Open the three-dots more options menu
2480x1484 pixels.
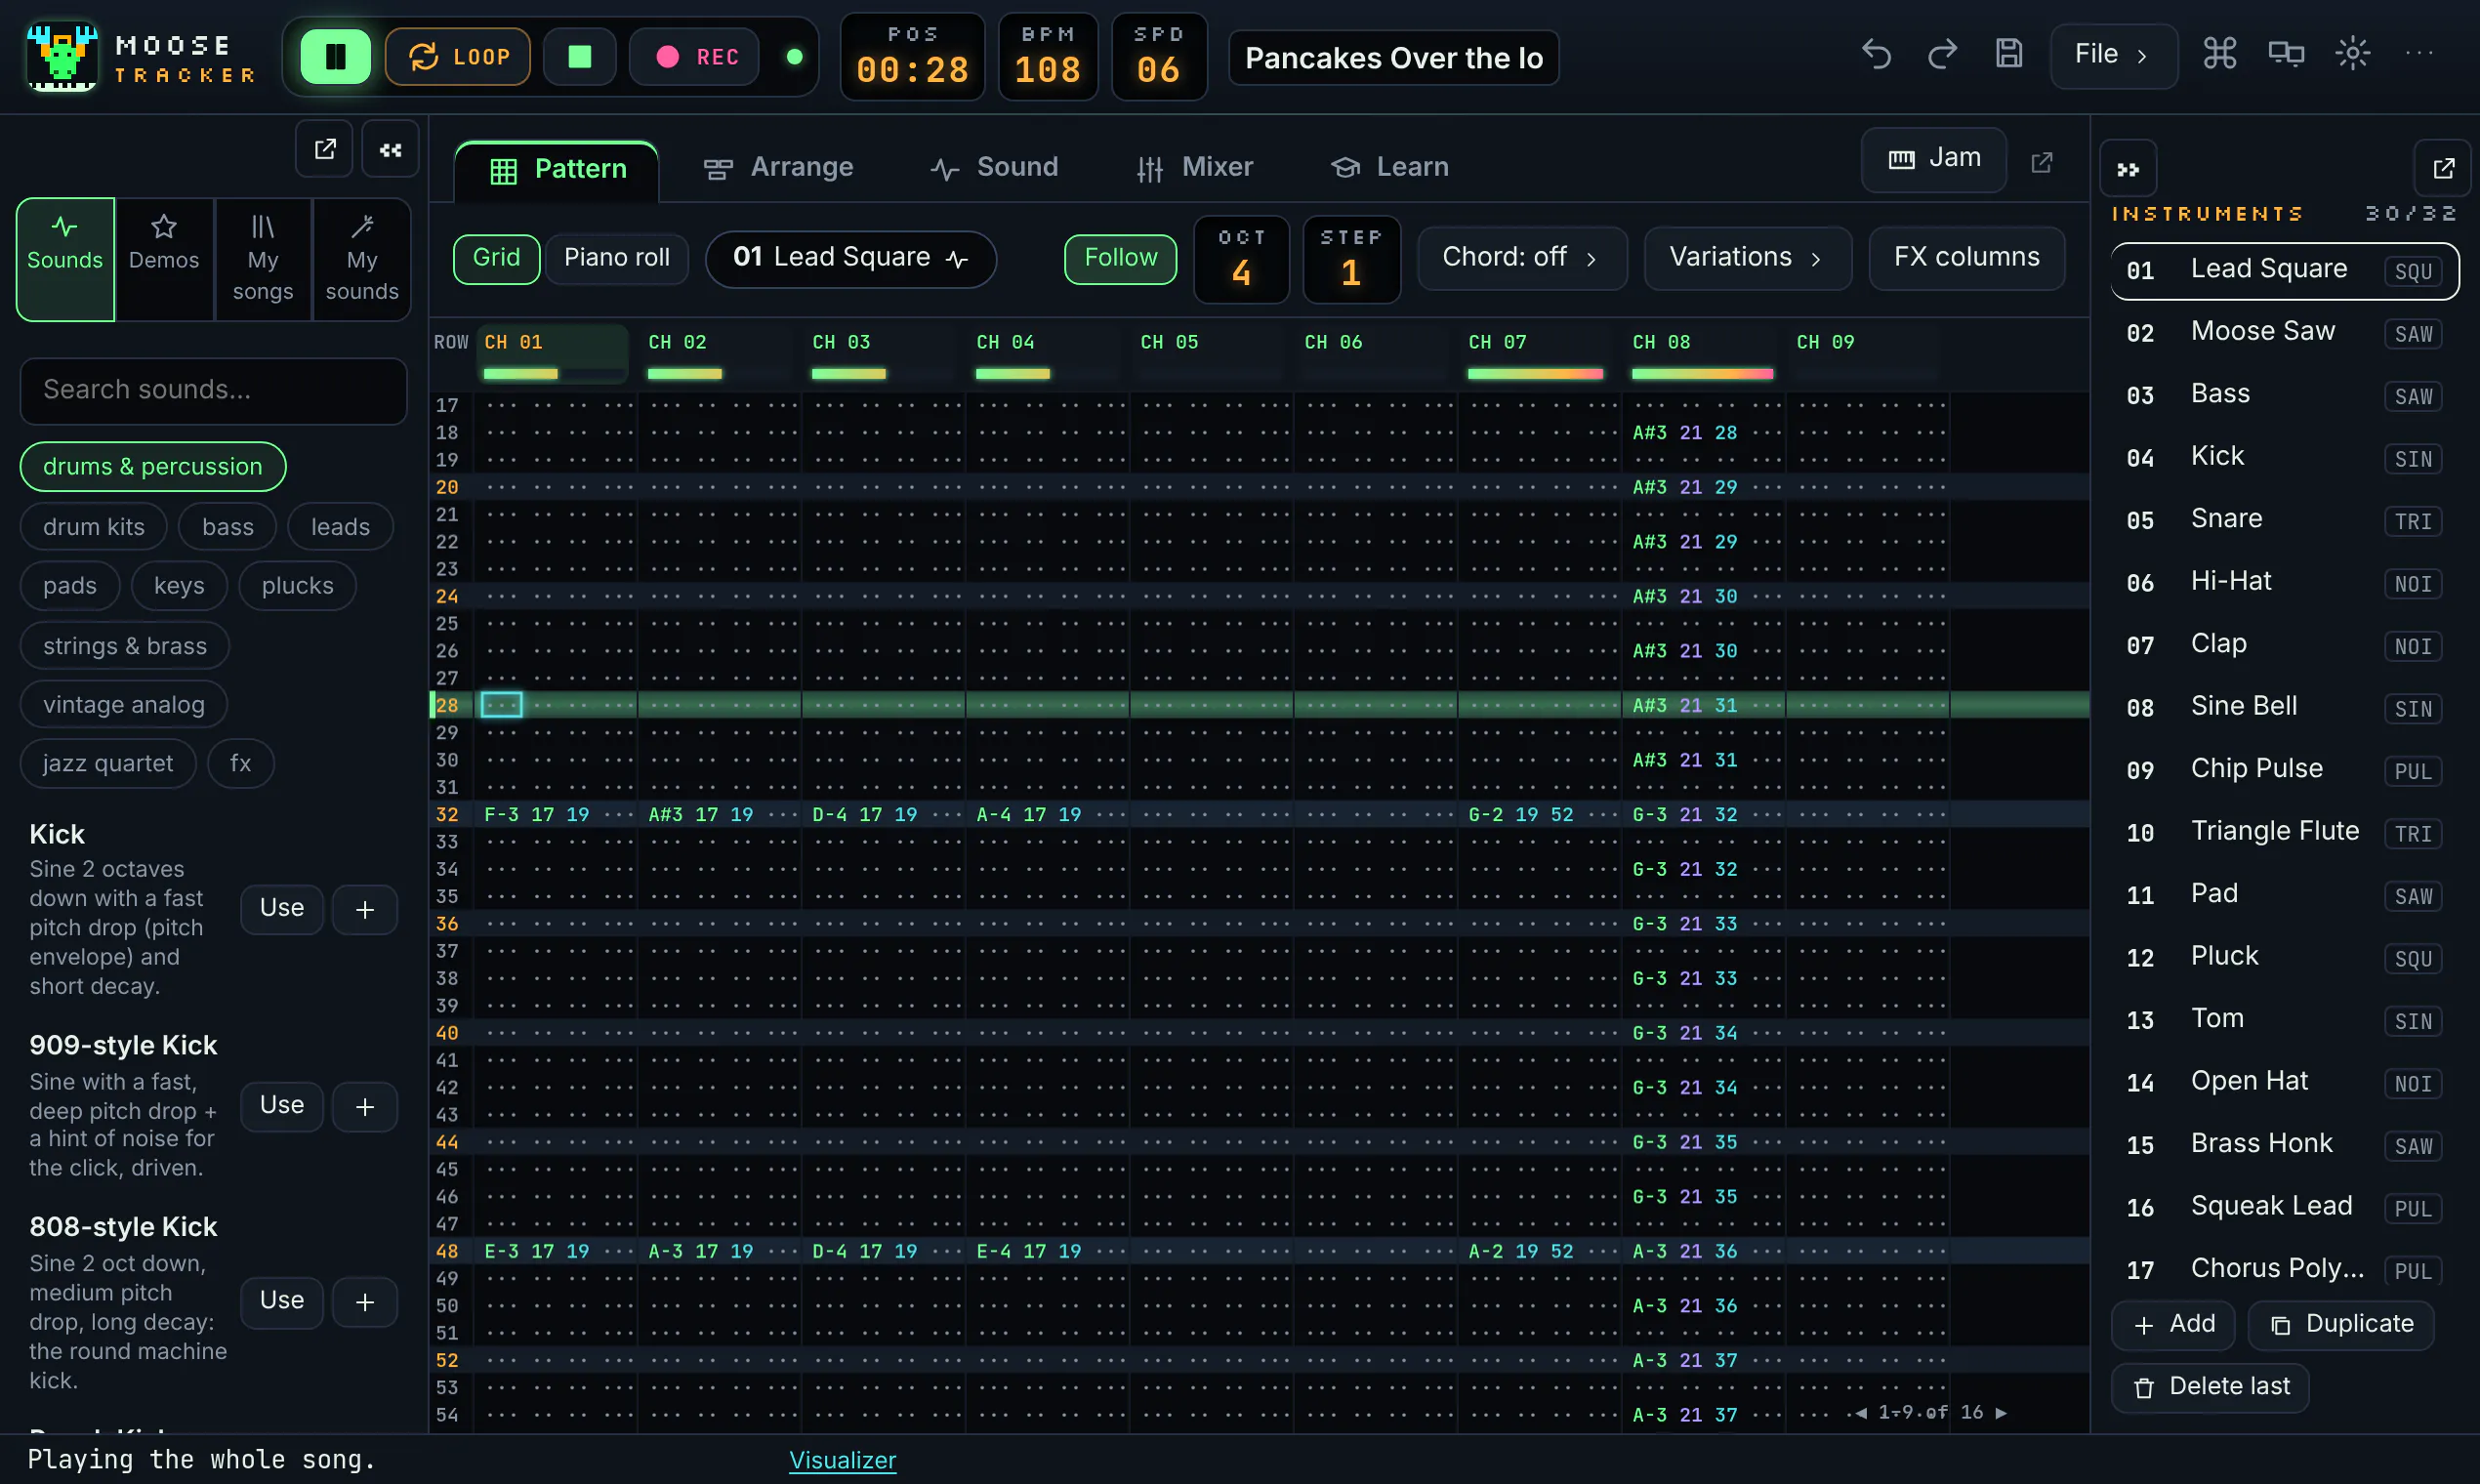2419,54
